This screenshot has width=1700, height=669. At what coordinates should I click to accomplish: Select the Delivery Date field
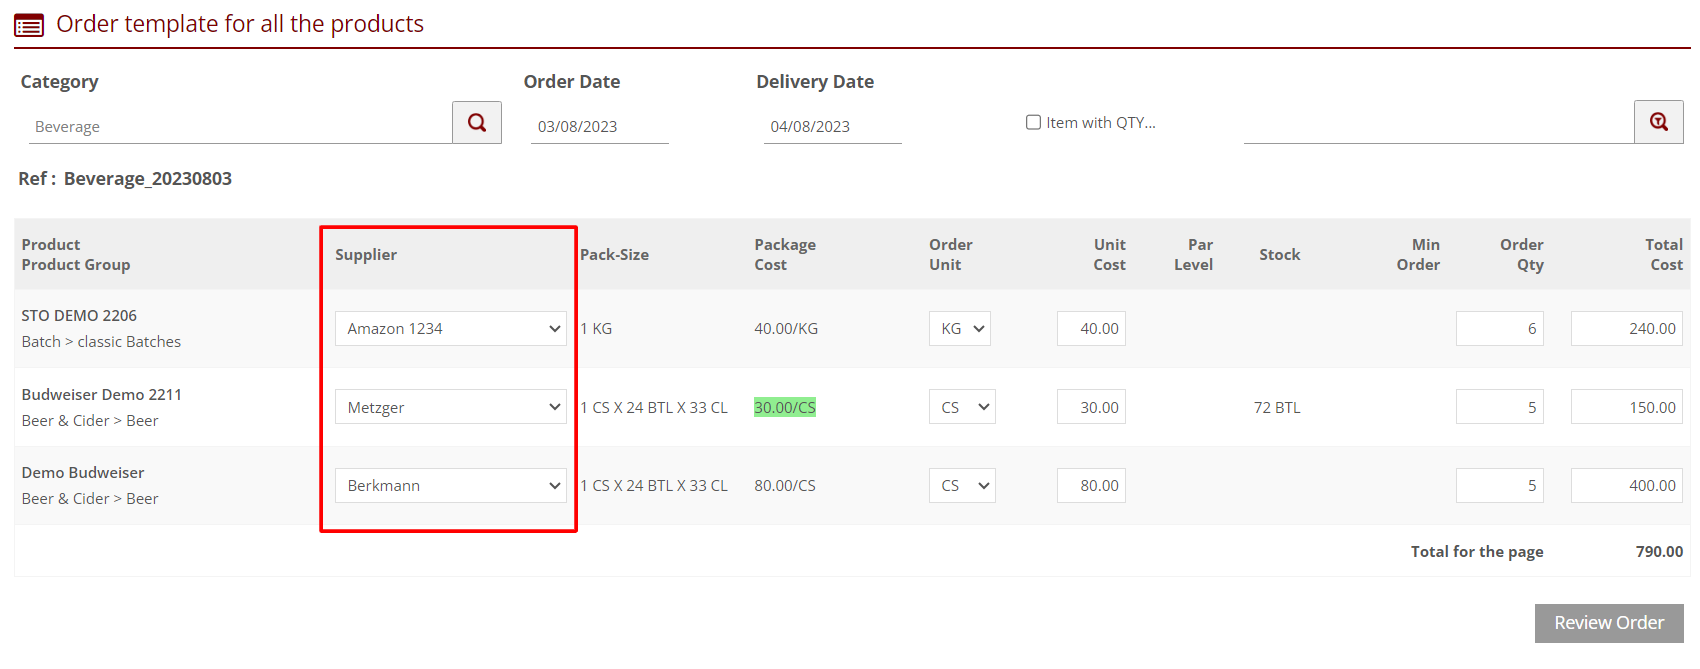pos(832,127)
